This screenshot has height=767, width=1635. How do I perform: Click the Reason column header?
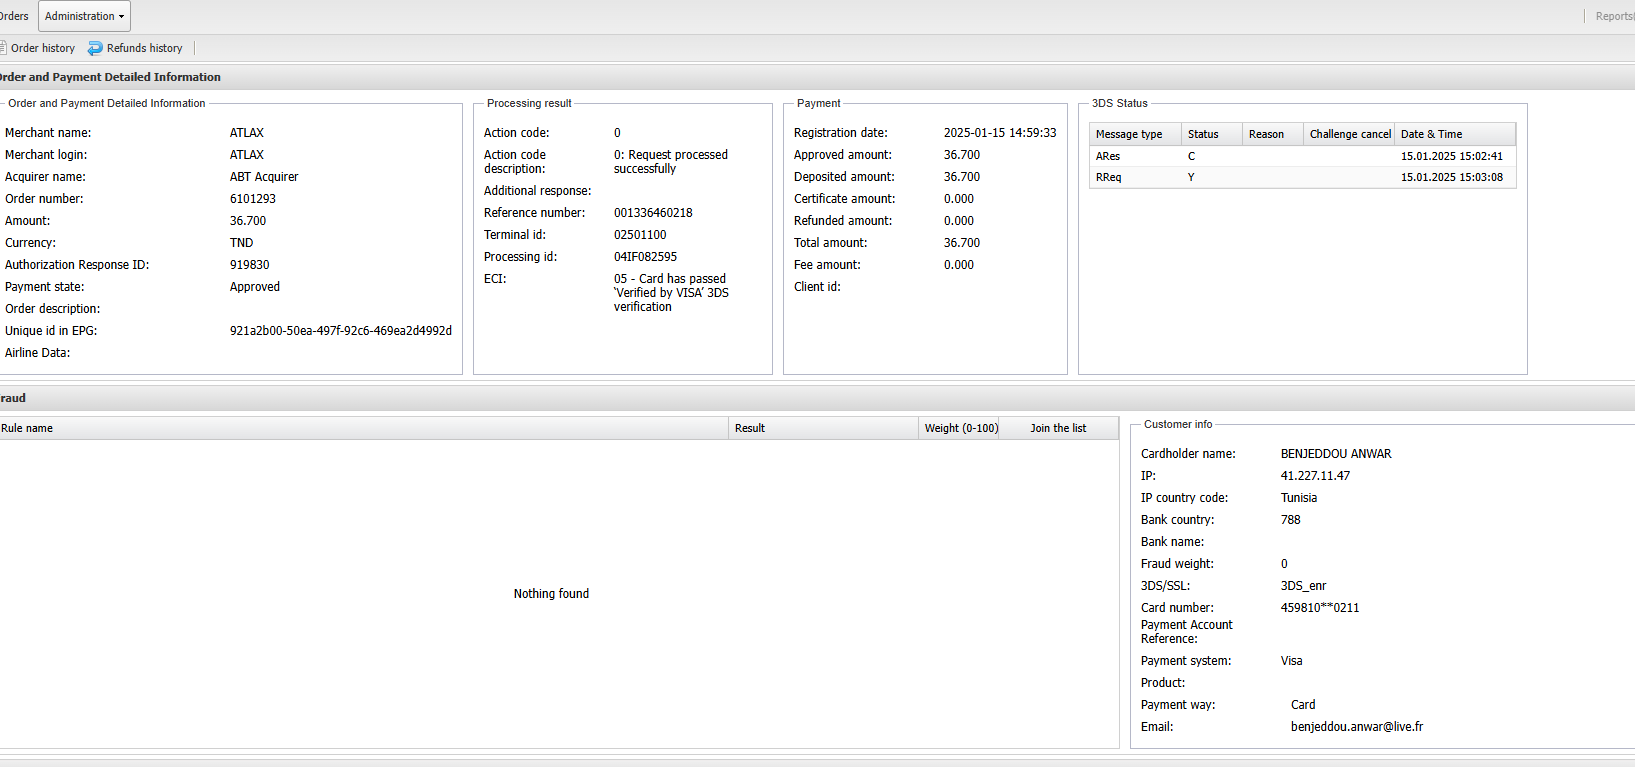tap(1266, 134)
